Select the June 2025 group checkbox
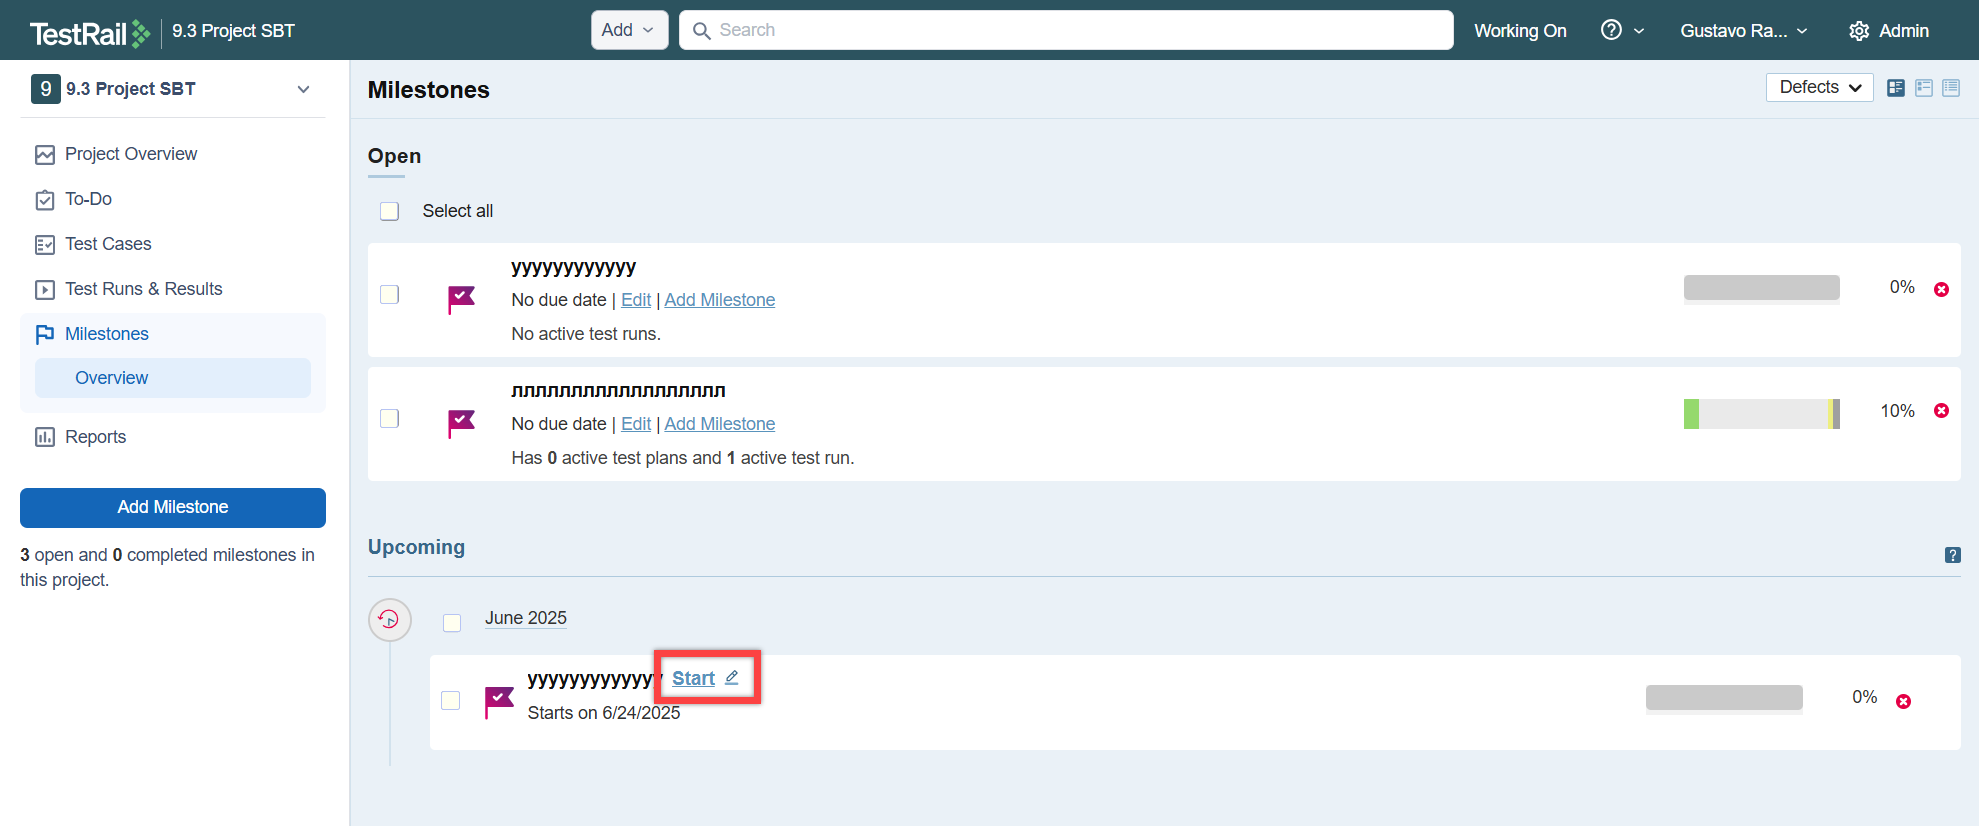This screenshot has height=826, width=1979. [x=452, y=623]
